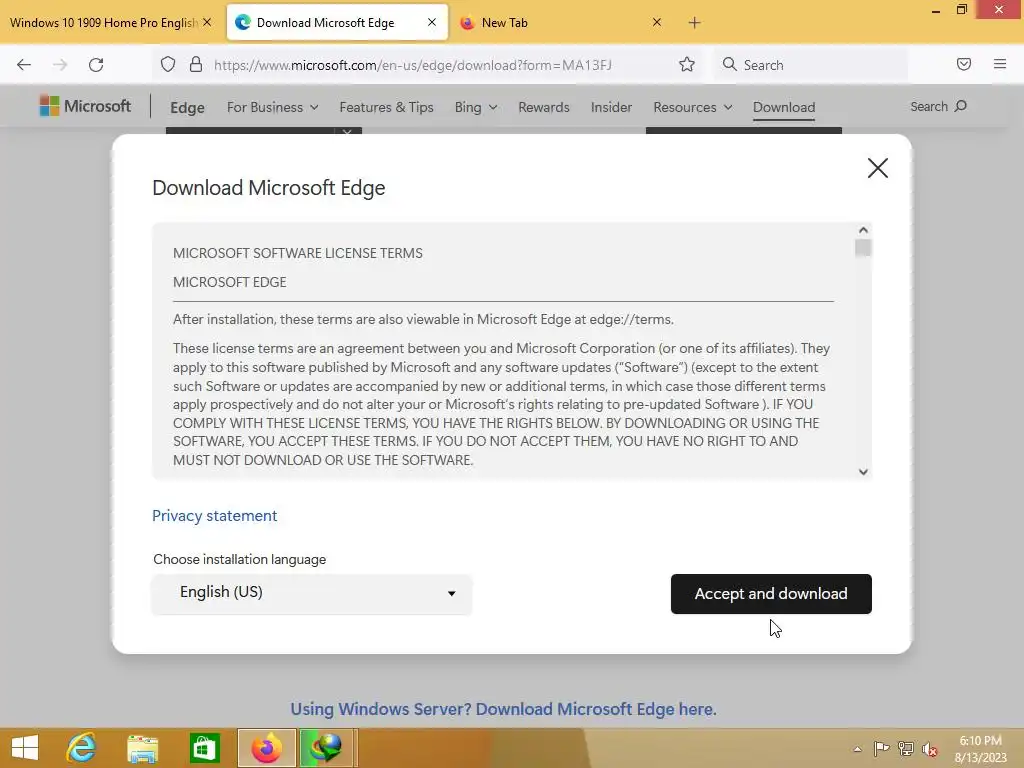This screenshot has height=768, width=1024.
Task: Click the Firefox taskbar icon
Action: click(266, 748)
